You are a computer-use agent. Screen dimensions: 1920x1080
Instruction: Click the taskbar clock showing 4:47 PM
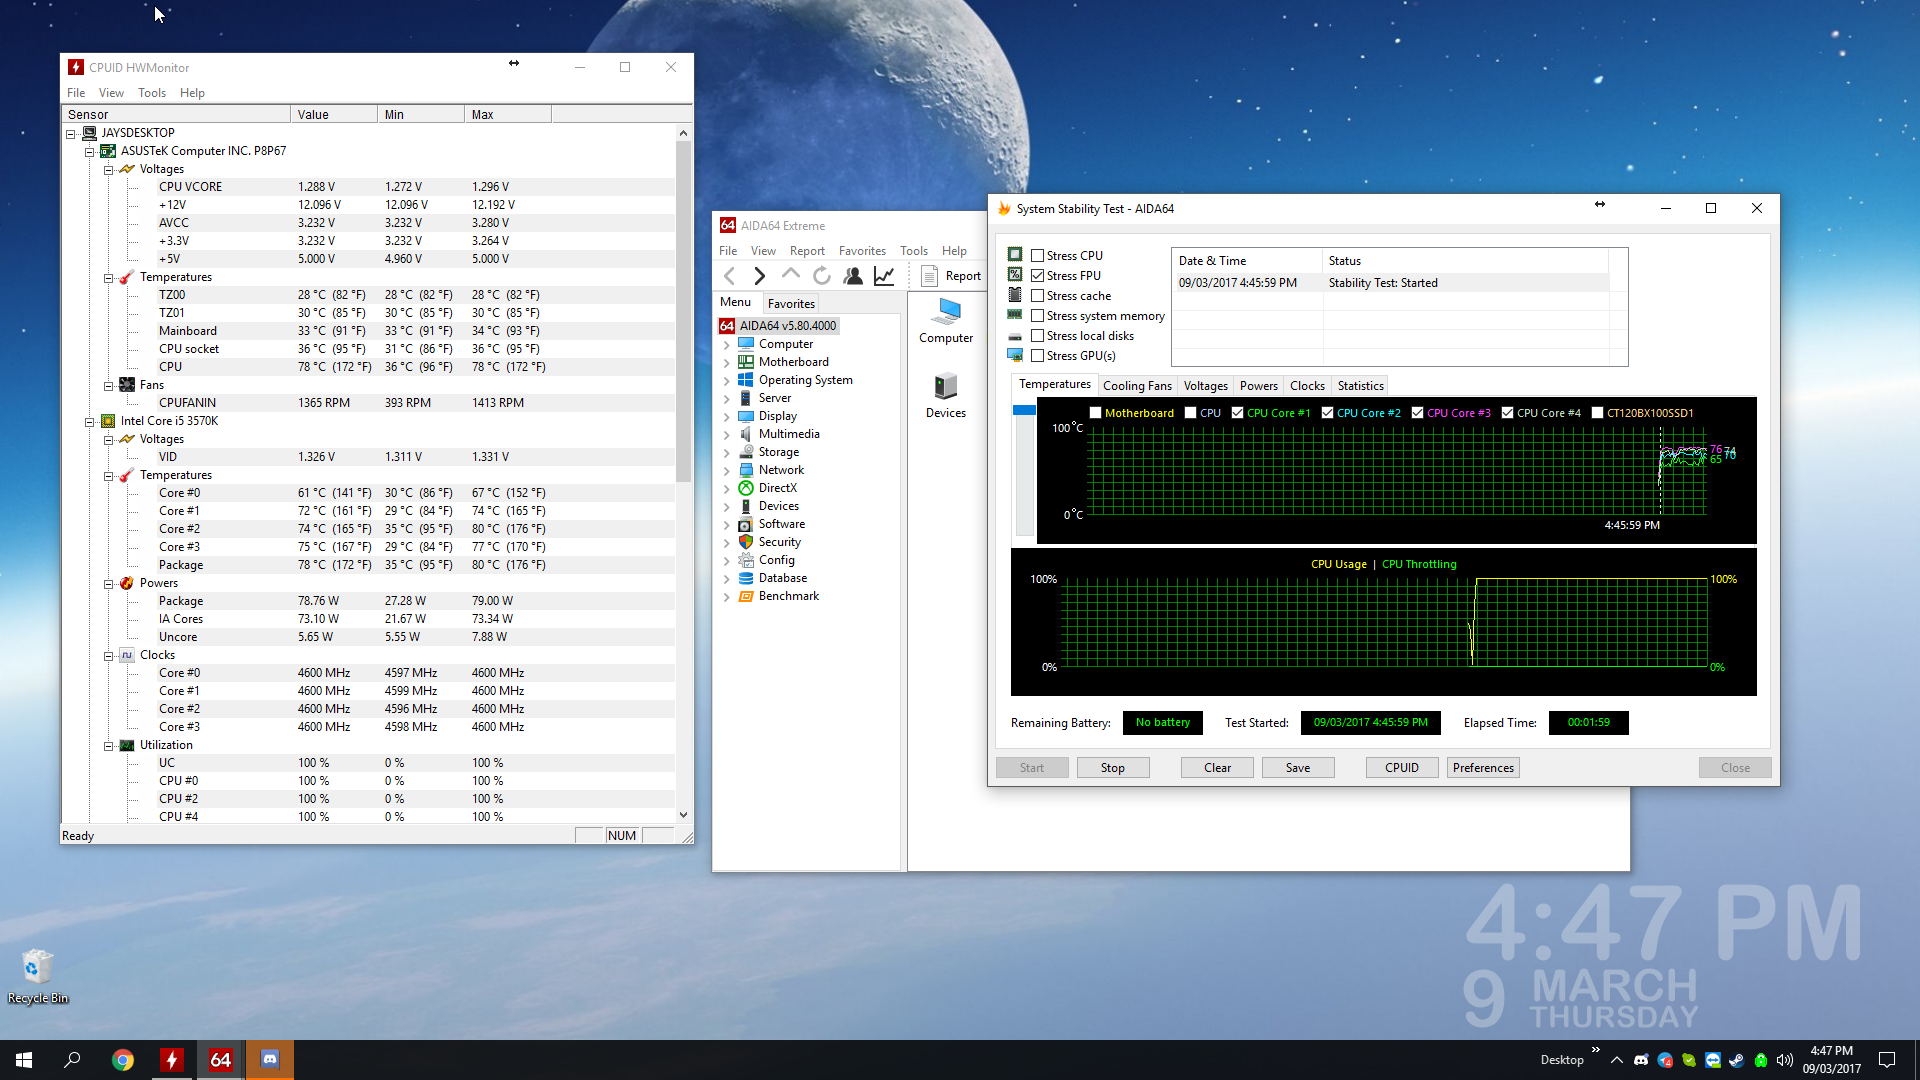coord(1832,1060)
